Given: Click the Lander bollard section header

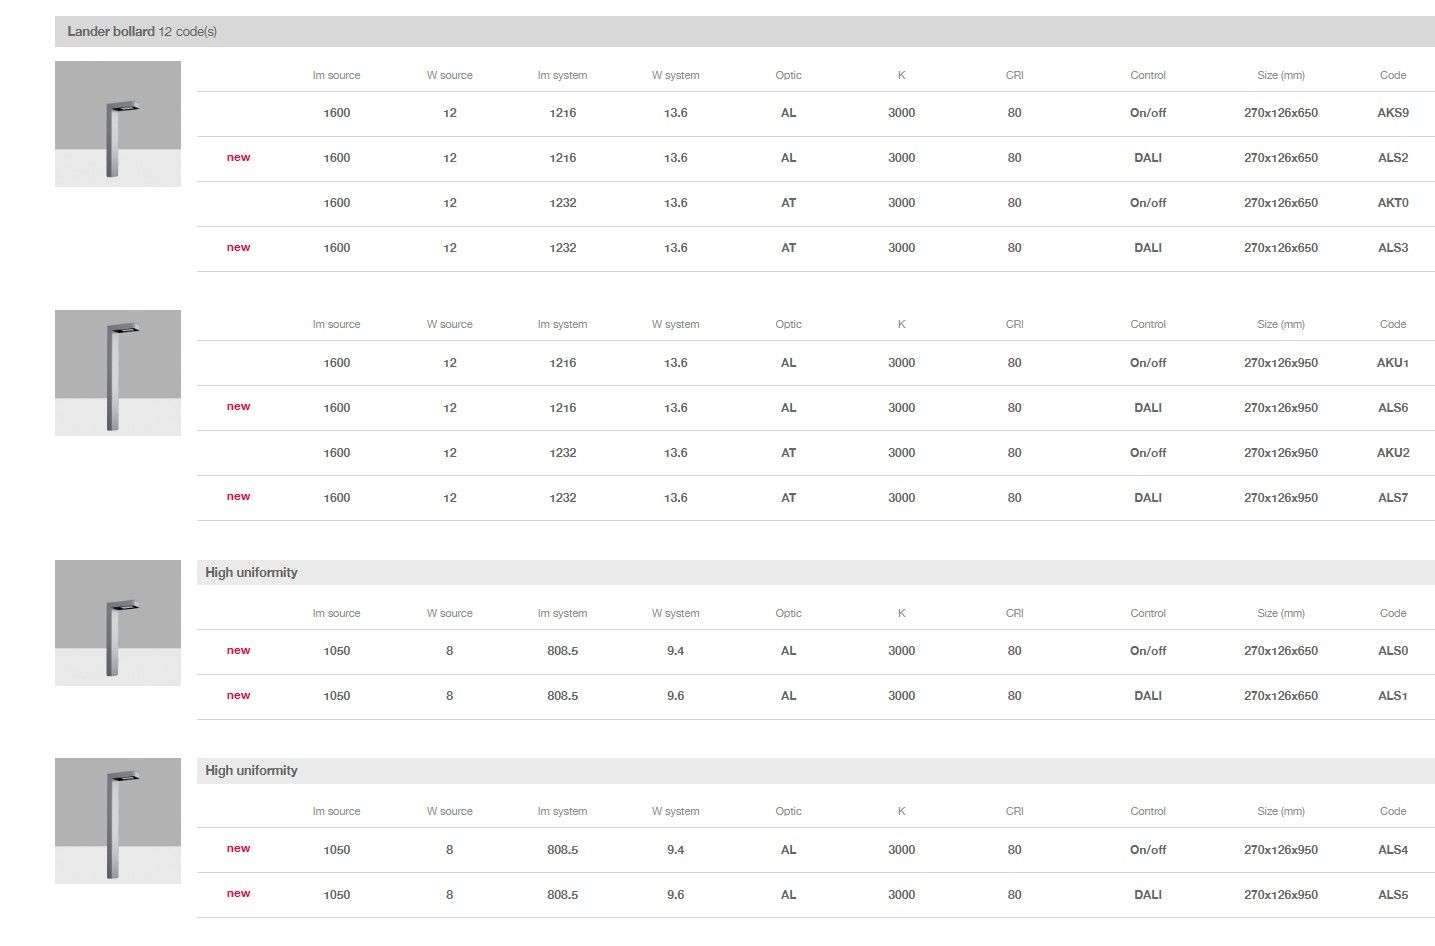Looking at the screenshot, I should tap(142, 32).
